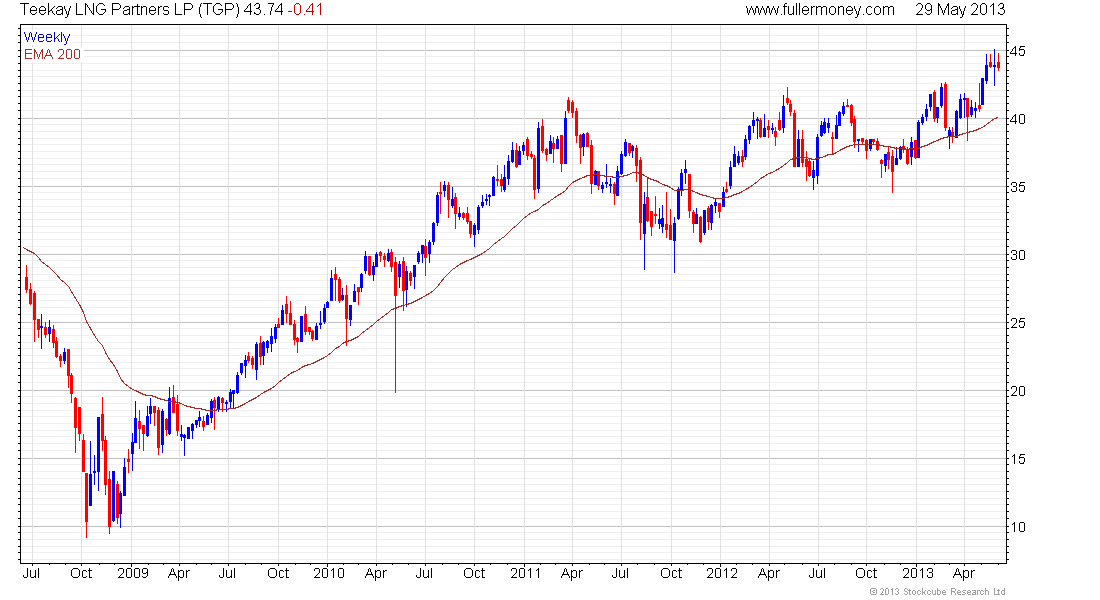The image size is (1100, 600).
Task: Open the www.fullermoney.com link text
Action: (x=819, y=10)
